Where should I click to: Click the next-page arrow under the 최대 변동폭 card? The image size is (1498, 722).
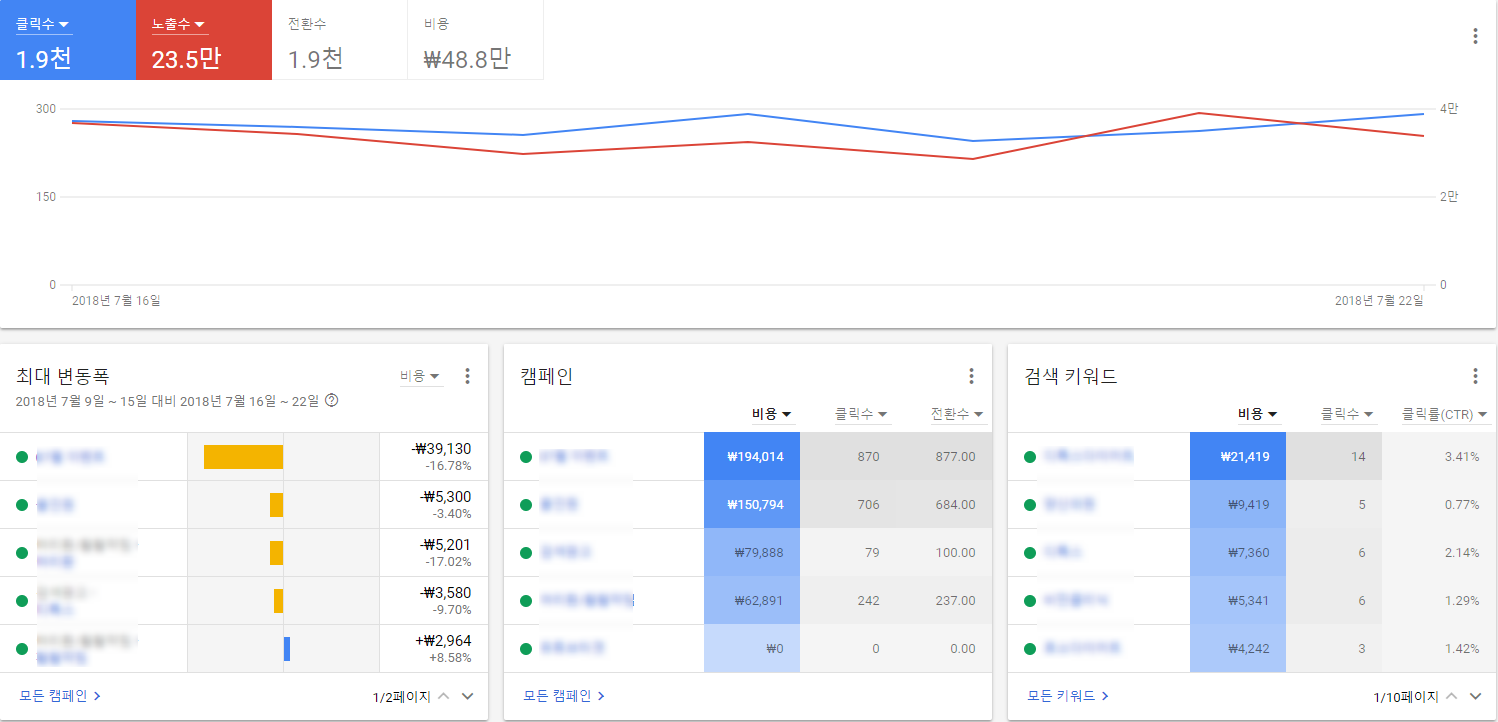[467, 696]
